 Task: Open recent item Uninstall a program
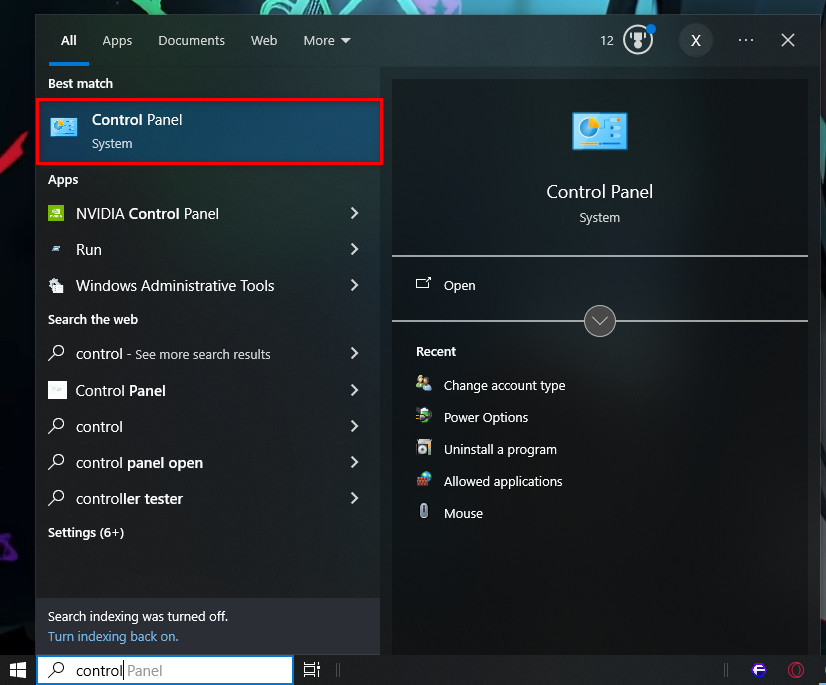tap(500, 449)
